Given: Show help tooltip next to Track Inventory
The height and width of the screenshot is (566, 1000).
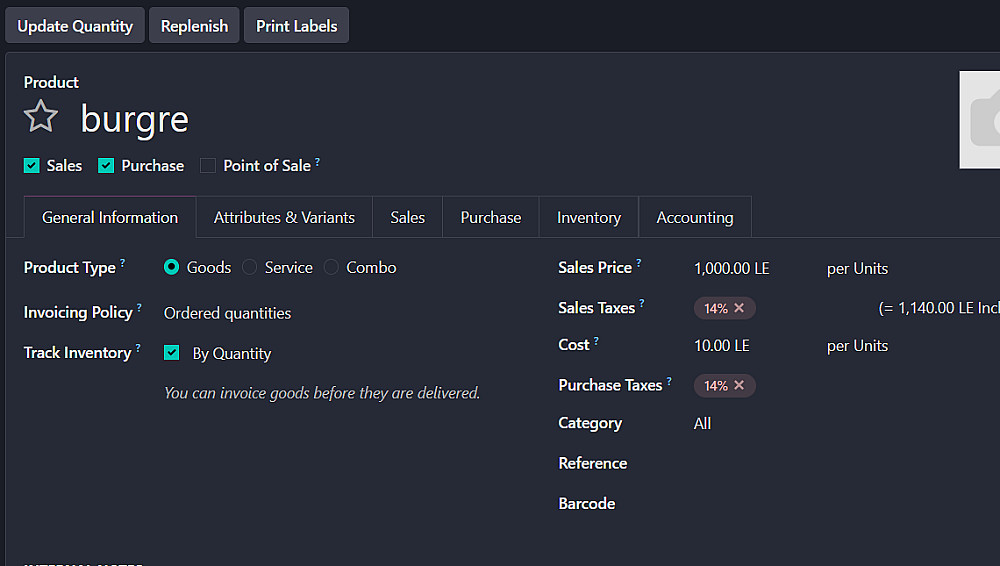Looking at the screenshot, I should (139, 349).
